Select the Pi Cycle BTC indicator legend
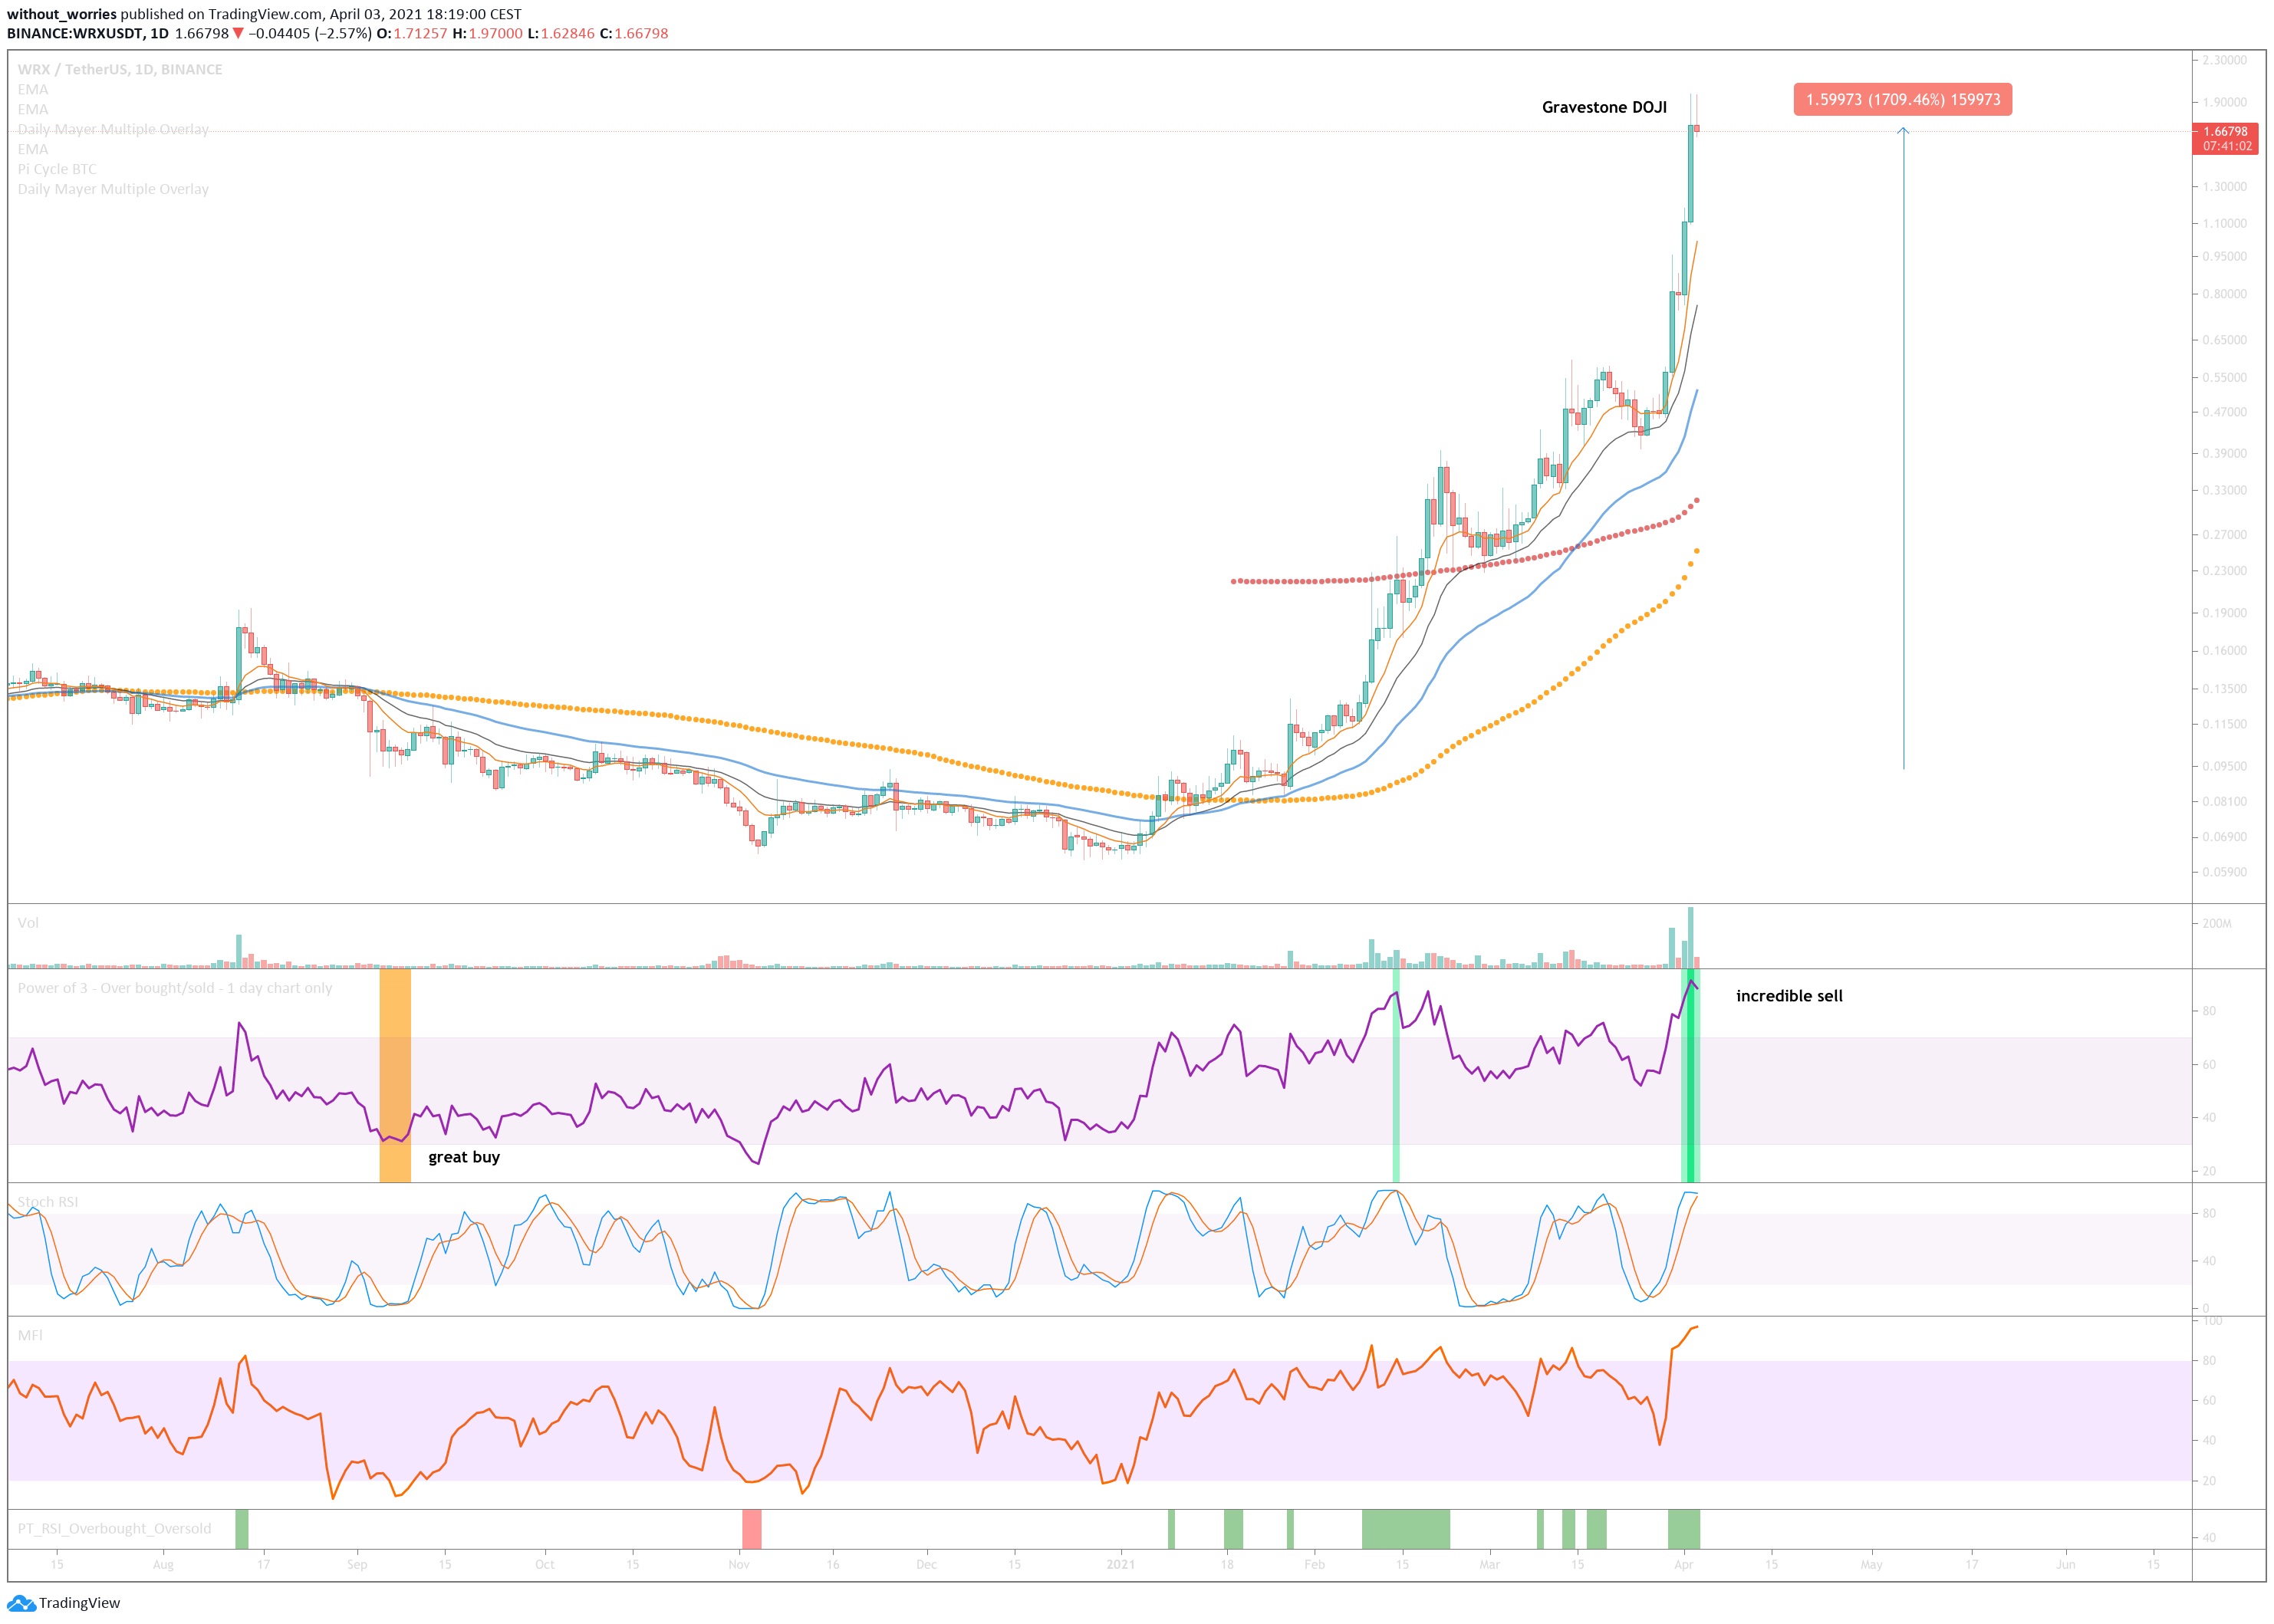 pos(57,169)
